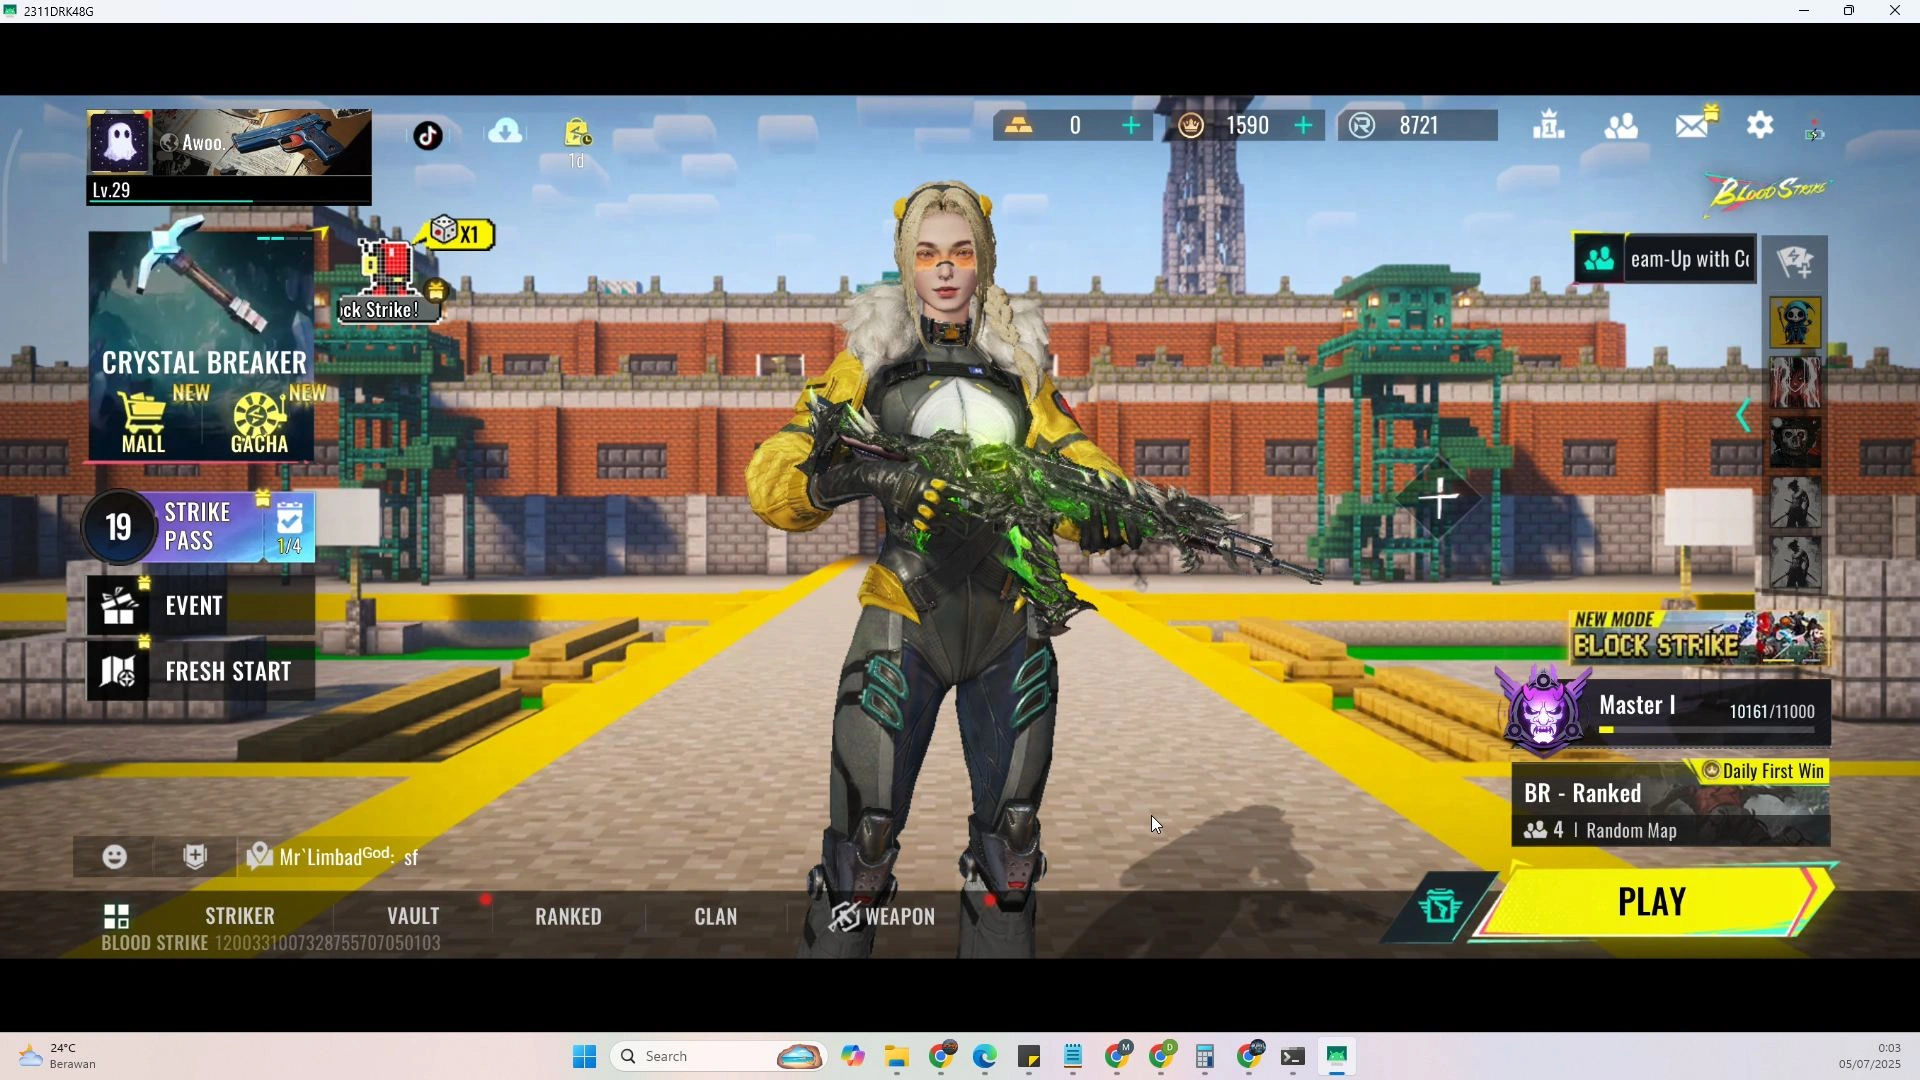The image size is (1920, 1080).
Task: Open the leaderboard podium icon
Action: pyautogui.click(x=1548, y=126)
